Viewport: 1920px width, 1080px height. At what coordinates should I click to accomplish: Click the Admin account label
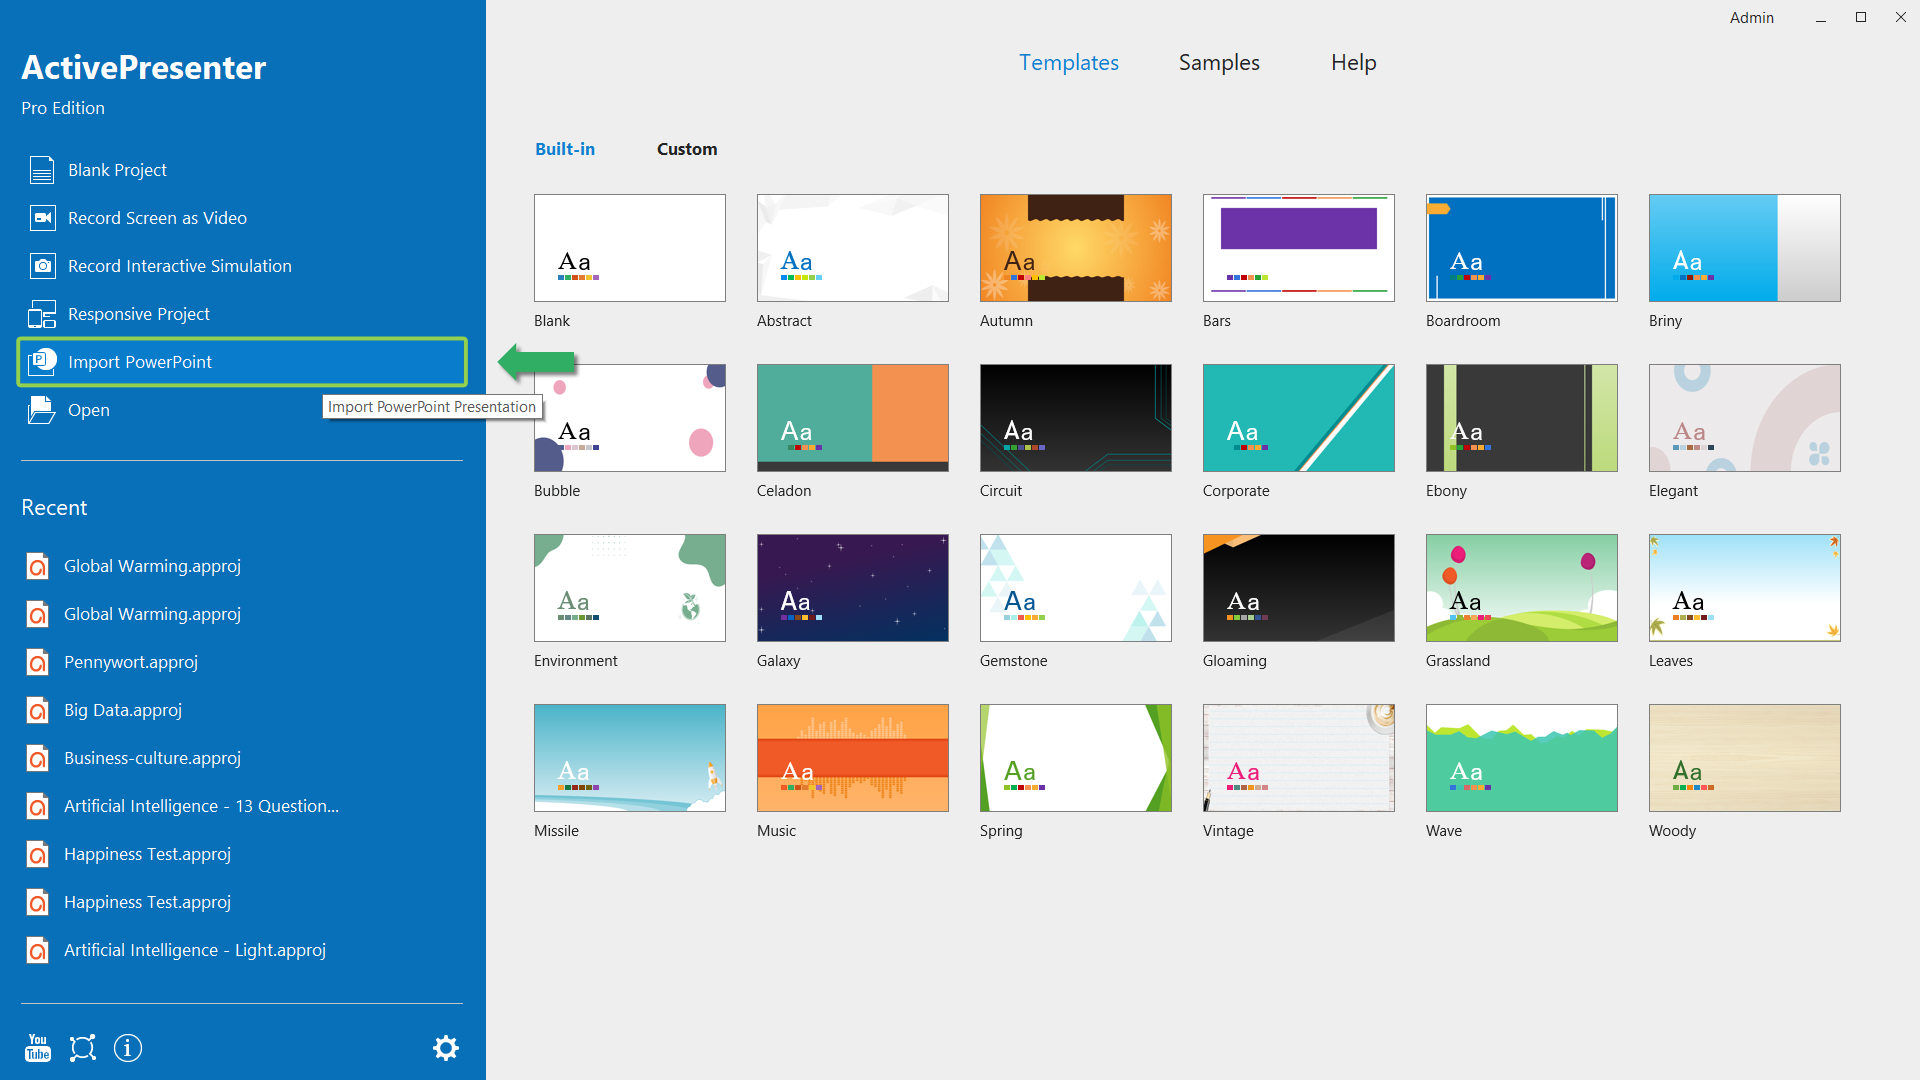tap(1752, 18)
